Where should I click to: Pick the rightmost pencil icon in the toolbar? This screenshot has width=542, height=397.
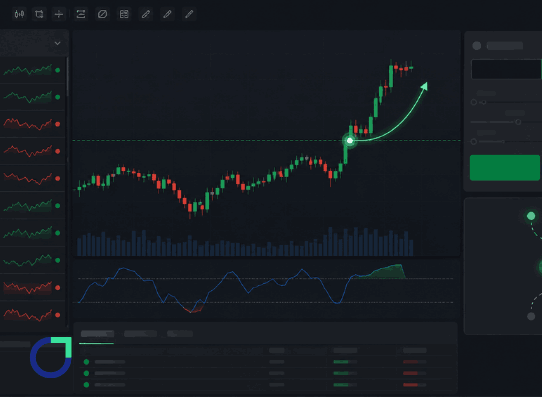tap(189, 14)
